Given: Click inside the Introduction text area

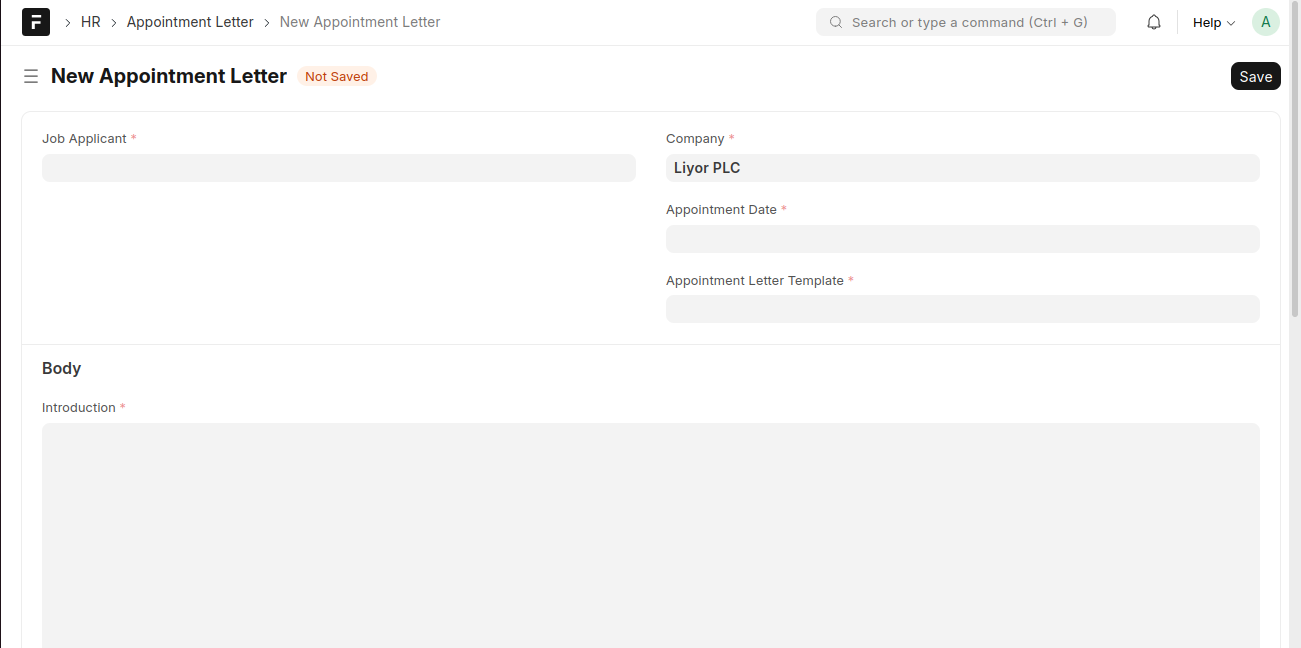Looking at the screenshot, I should 650,530.
